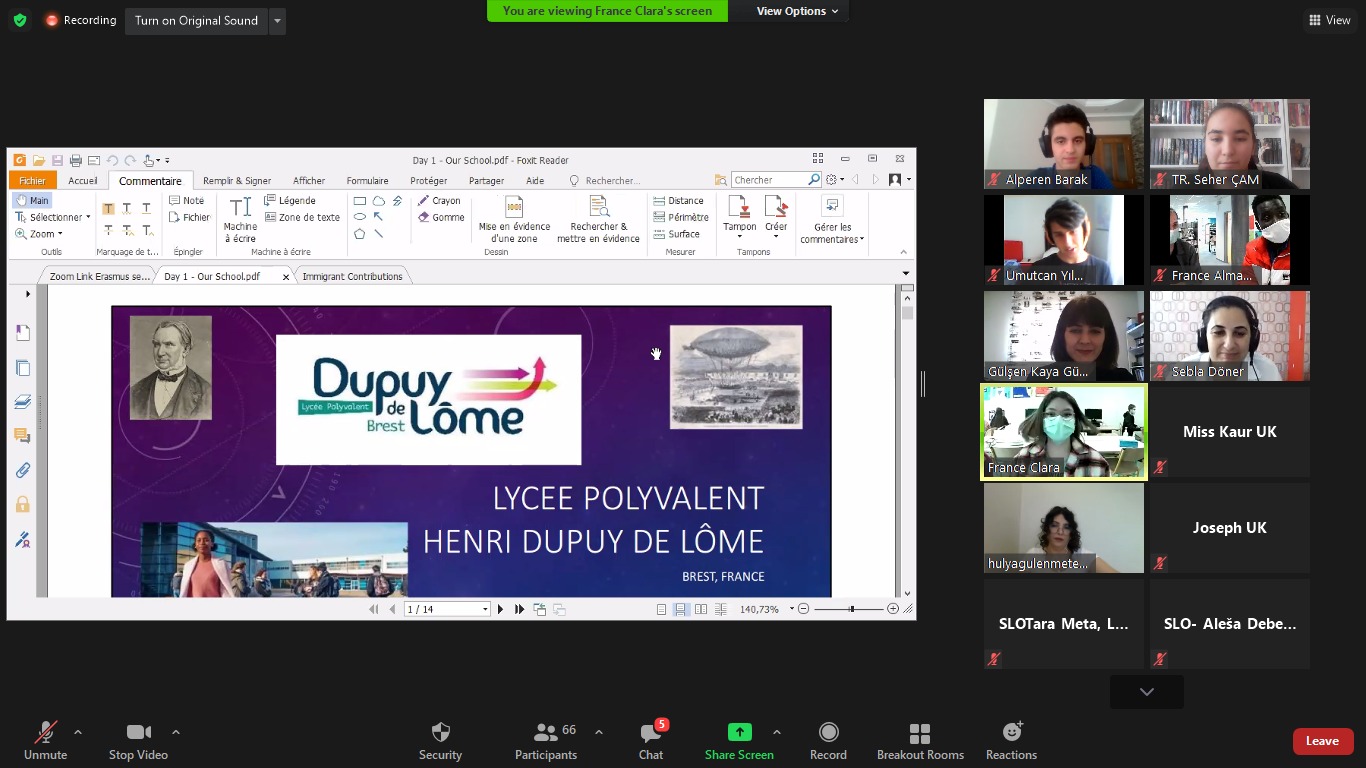Go to next page in Foxit
The image size is (1366, 768).
500,609
